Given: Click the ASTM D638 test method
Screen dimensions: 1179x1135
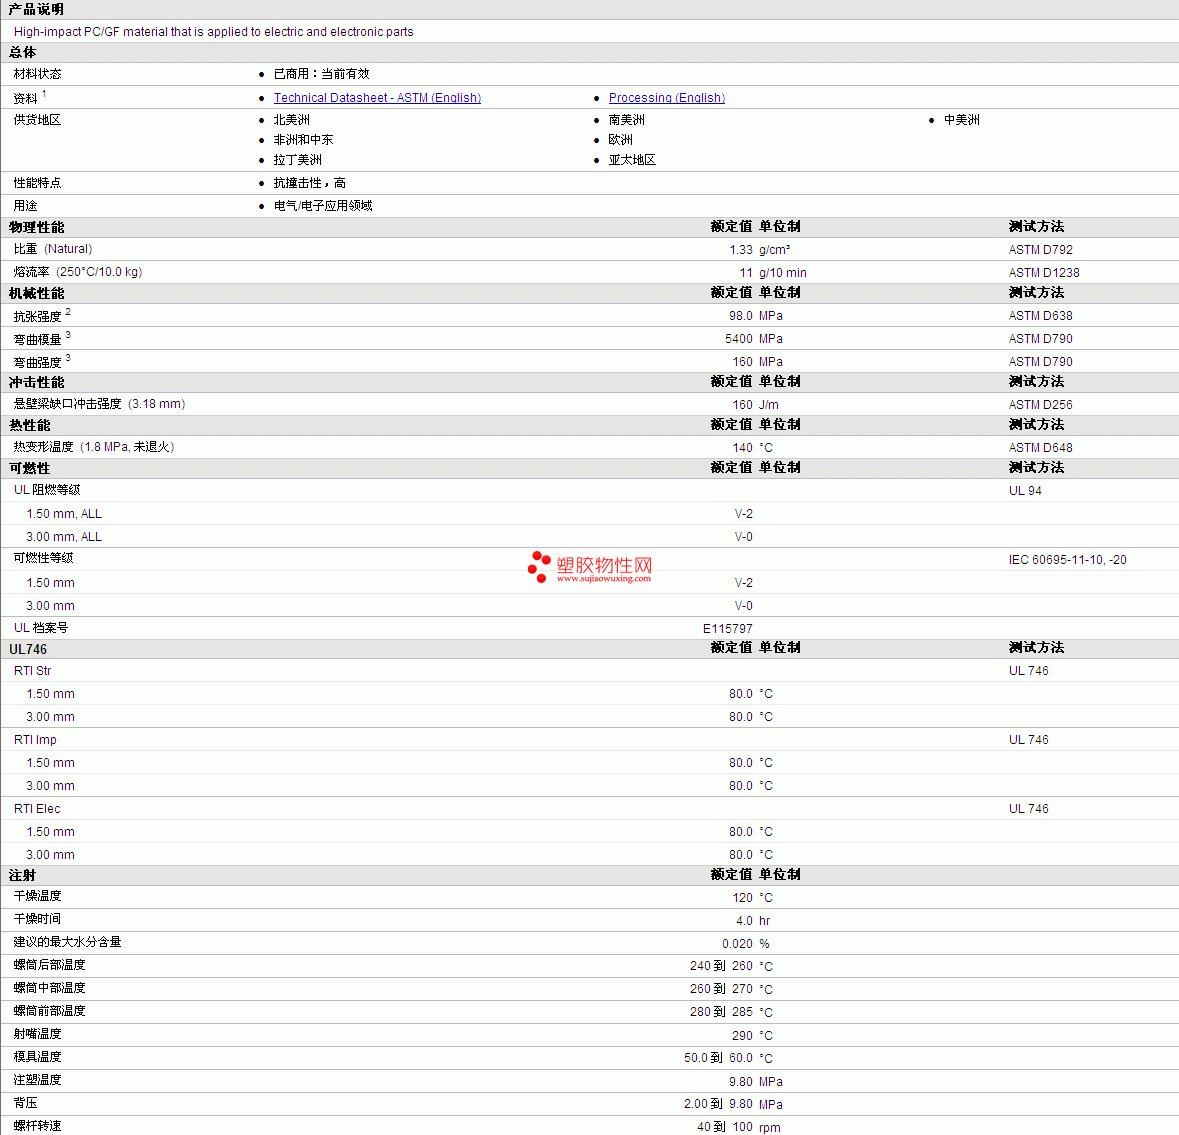Looking at the screenshot, I should point(1041,316).
